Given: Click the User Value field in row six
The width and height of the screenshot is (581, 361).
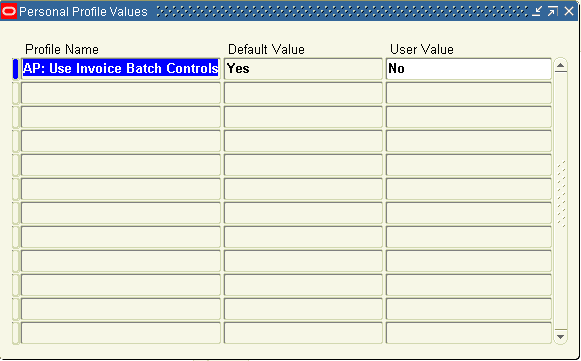Looking at the screenshot, I should click(x=469, y=189).
